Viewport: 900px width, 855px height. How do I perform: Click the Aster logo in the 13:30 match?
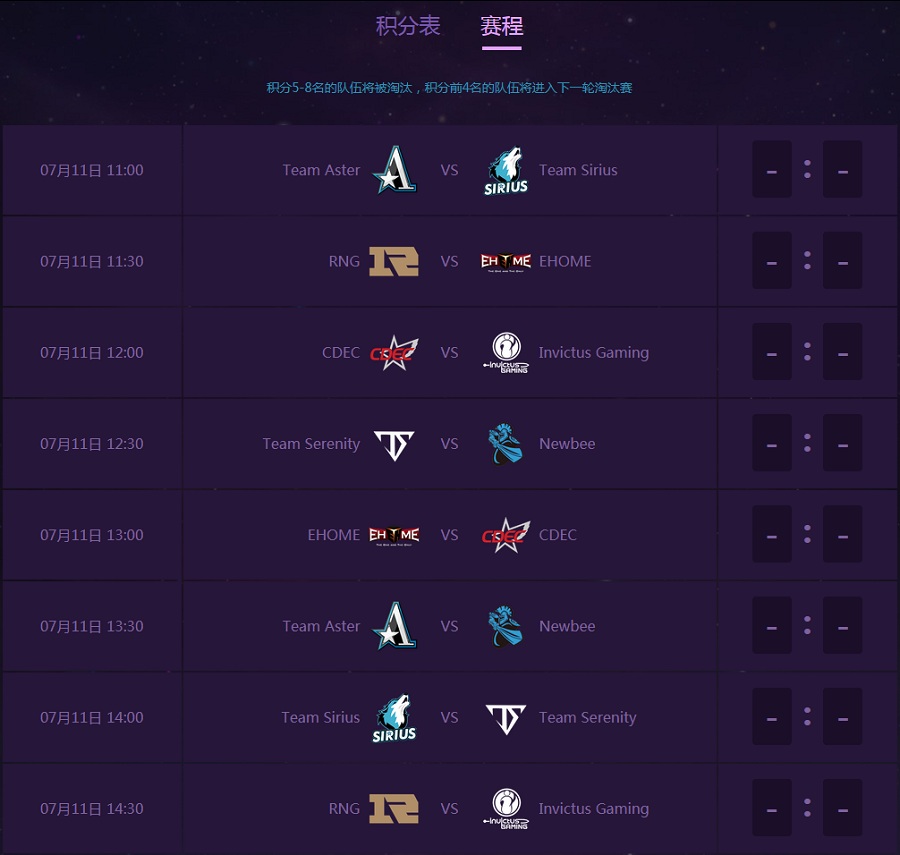point(394,625)
